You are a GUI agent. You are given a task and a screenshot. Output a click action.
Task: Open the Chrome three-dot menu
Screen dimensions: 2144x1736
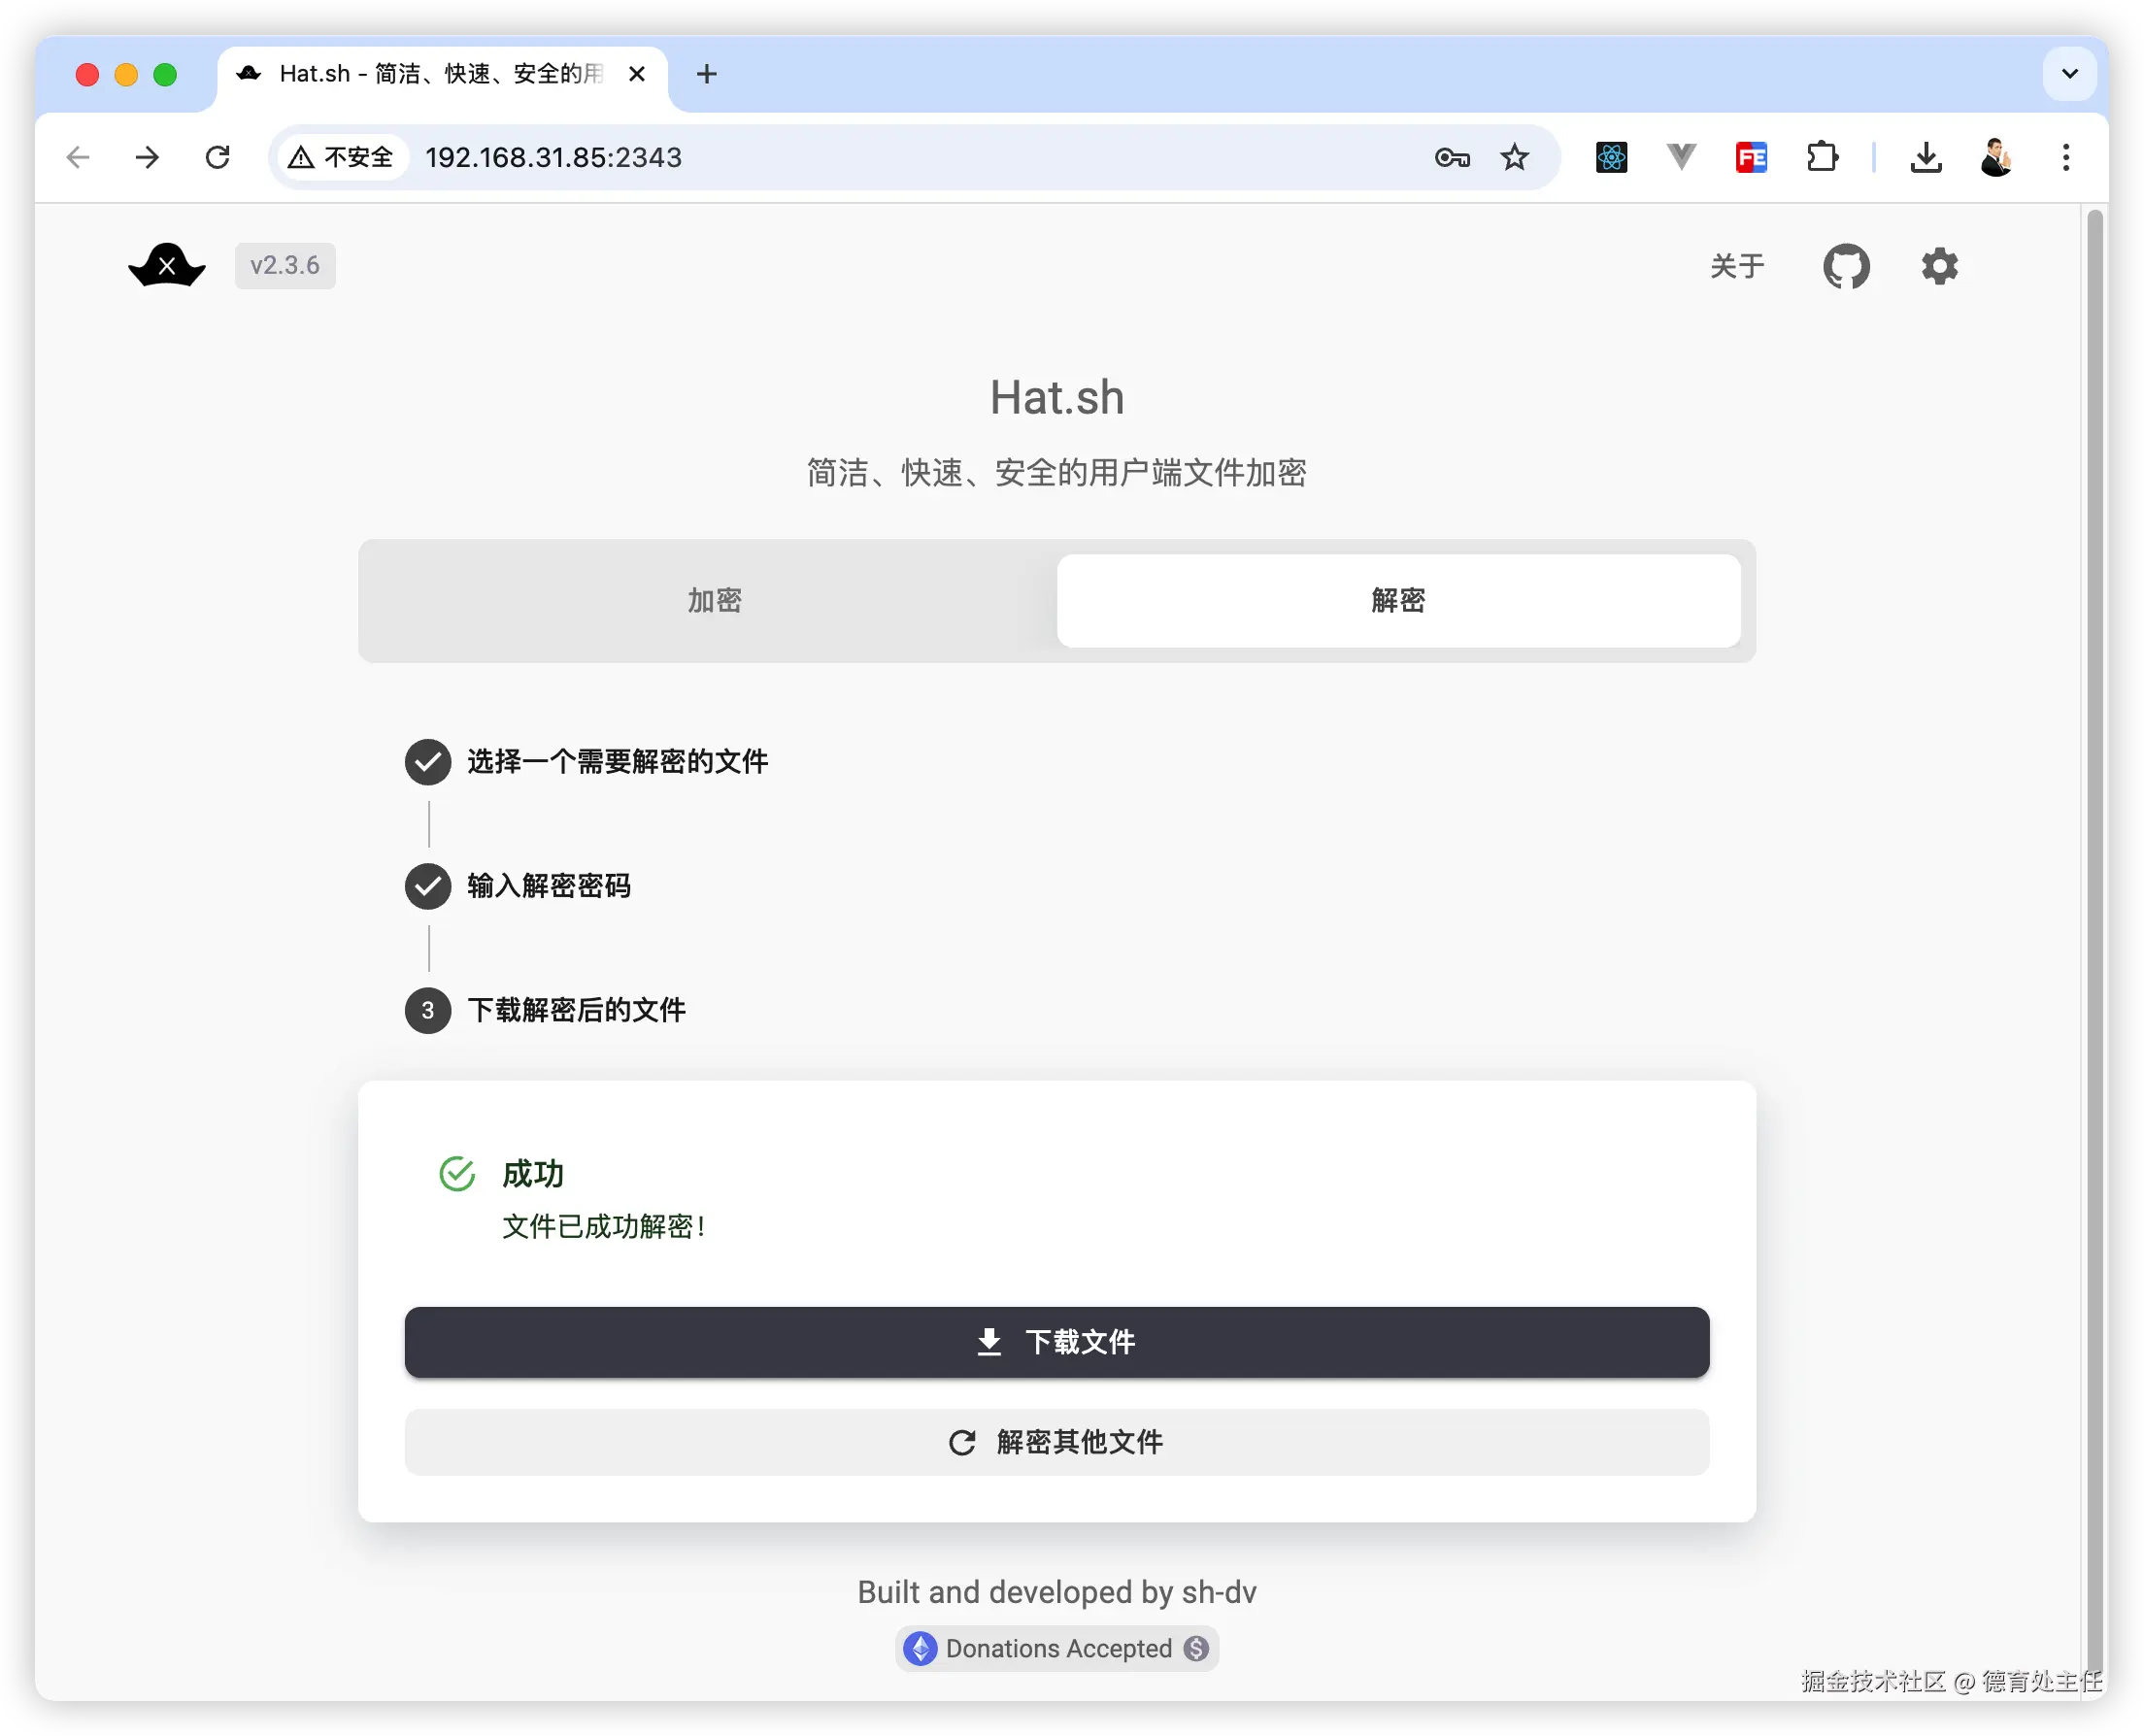click(2065, 157)
